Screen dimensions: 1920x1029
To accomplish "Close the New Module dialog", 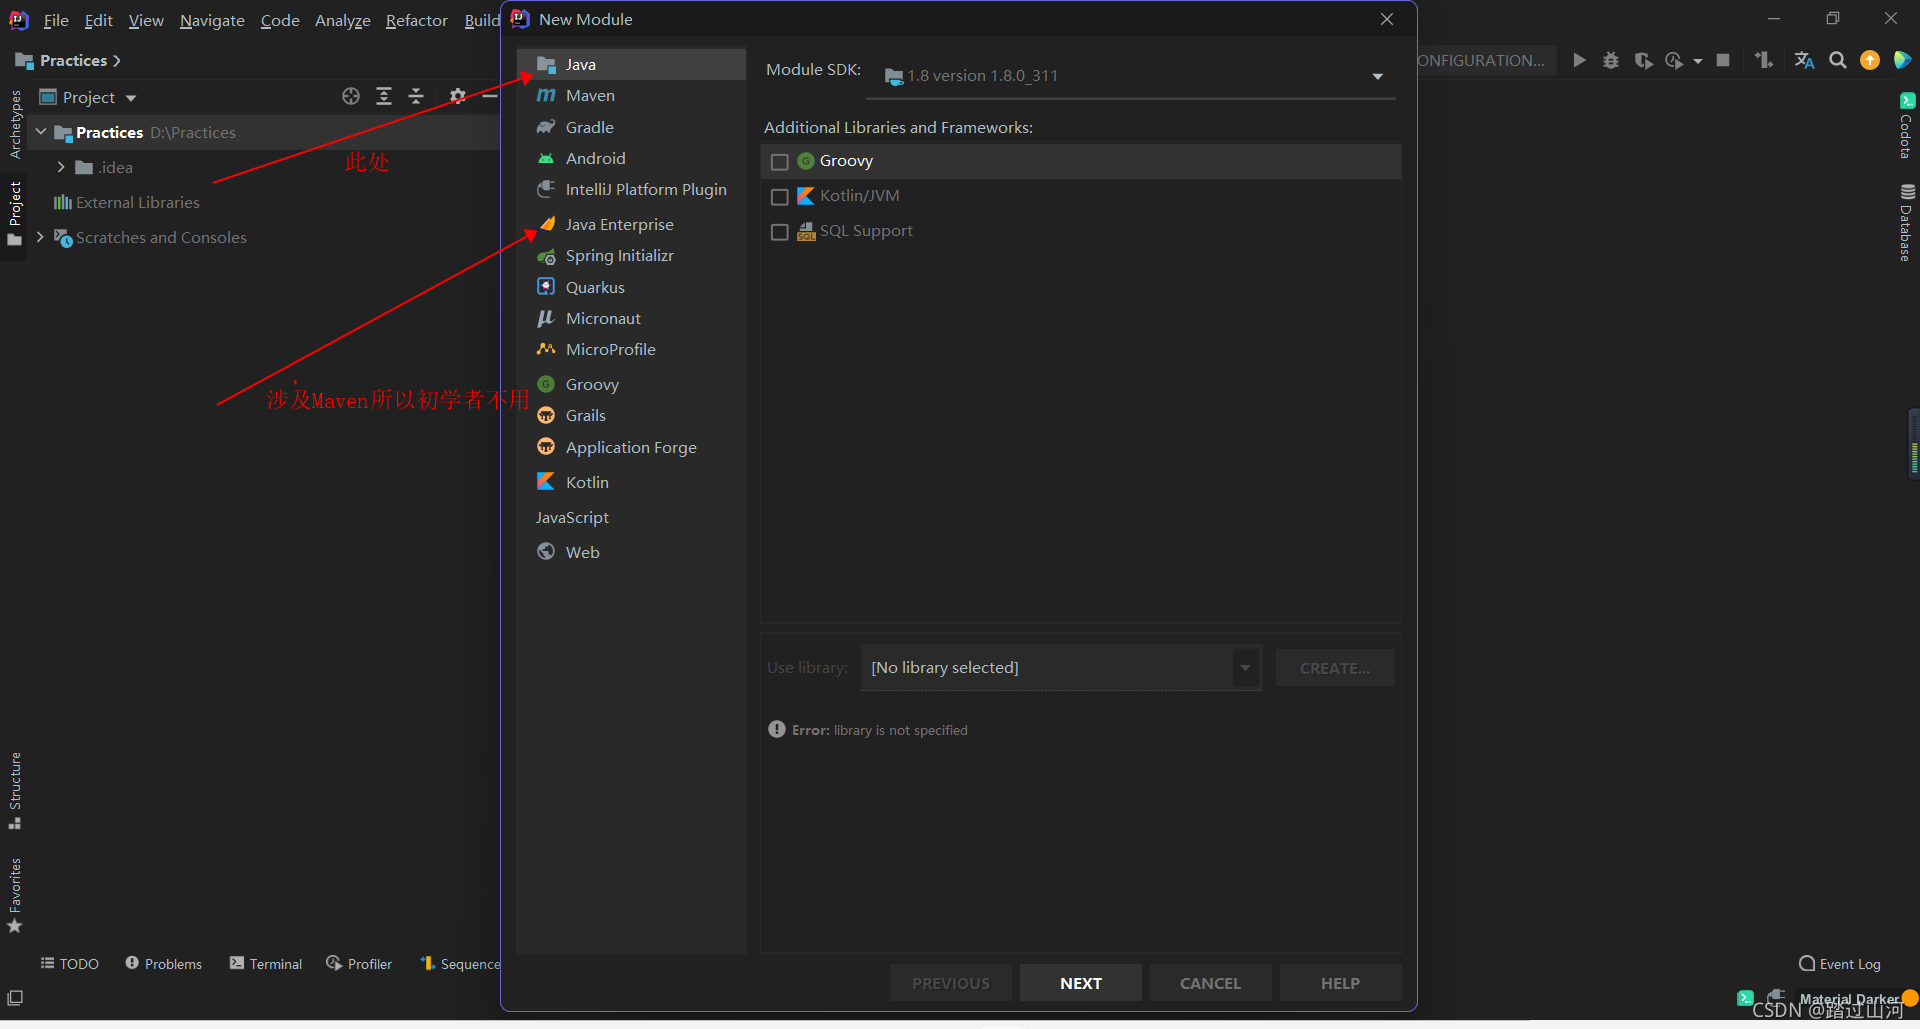I will point(1387,19).
